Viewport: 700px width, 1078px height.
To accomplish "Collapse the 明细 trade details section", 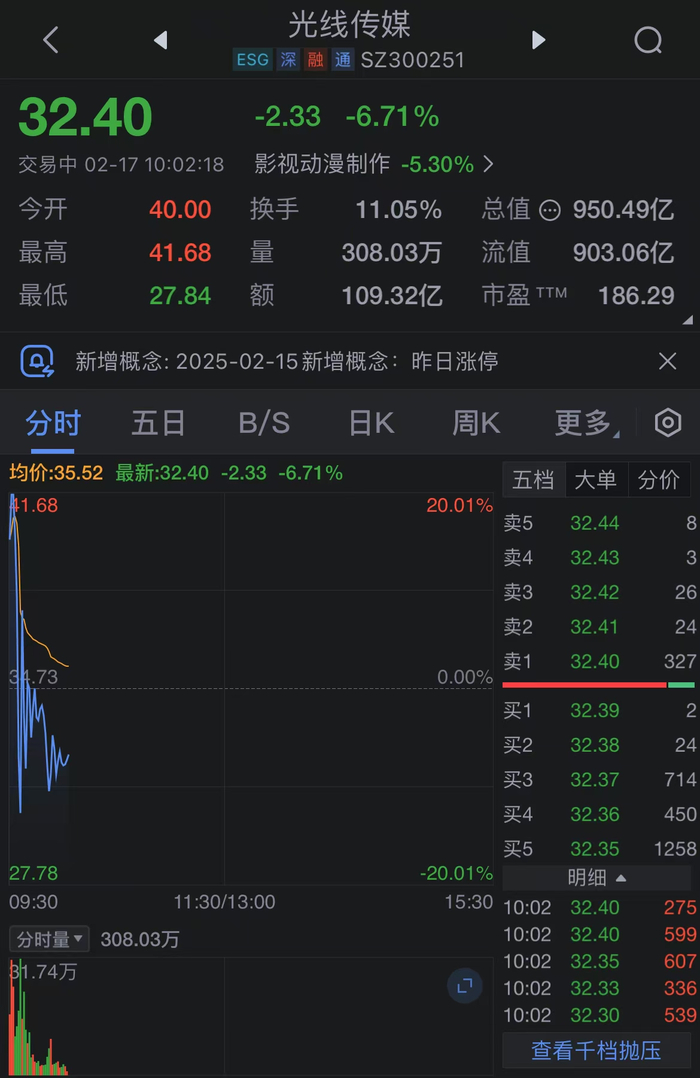I will click(598, 878).
